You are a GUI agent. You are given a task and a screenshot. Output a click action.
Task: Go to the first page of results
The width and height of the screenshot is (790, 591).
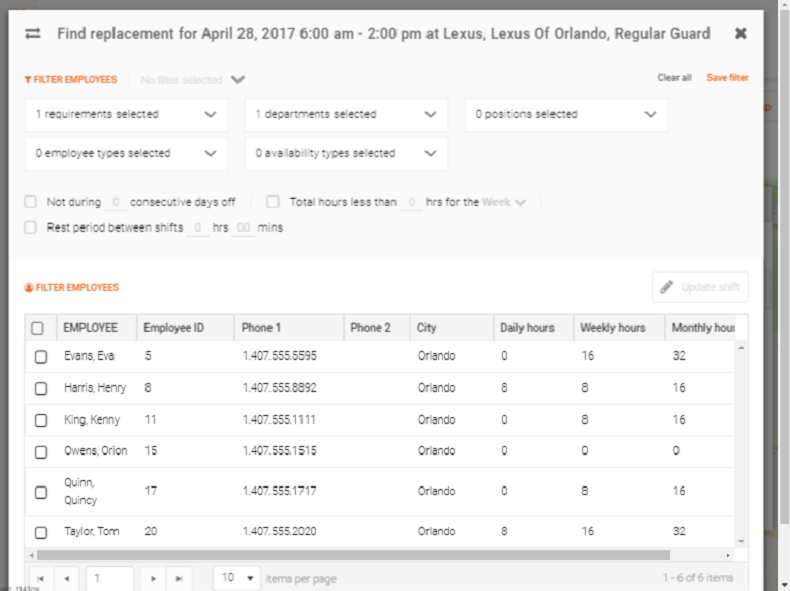coord(40,579)
